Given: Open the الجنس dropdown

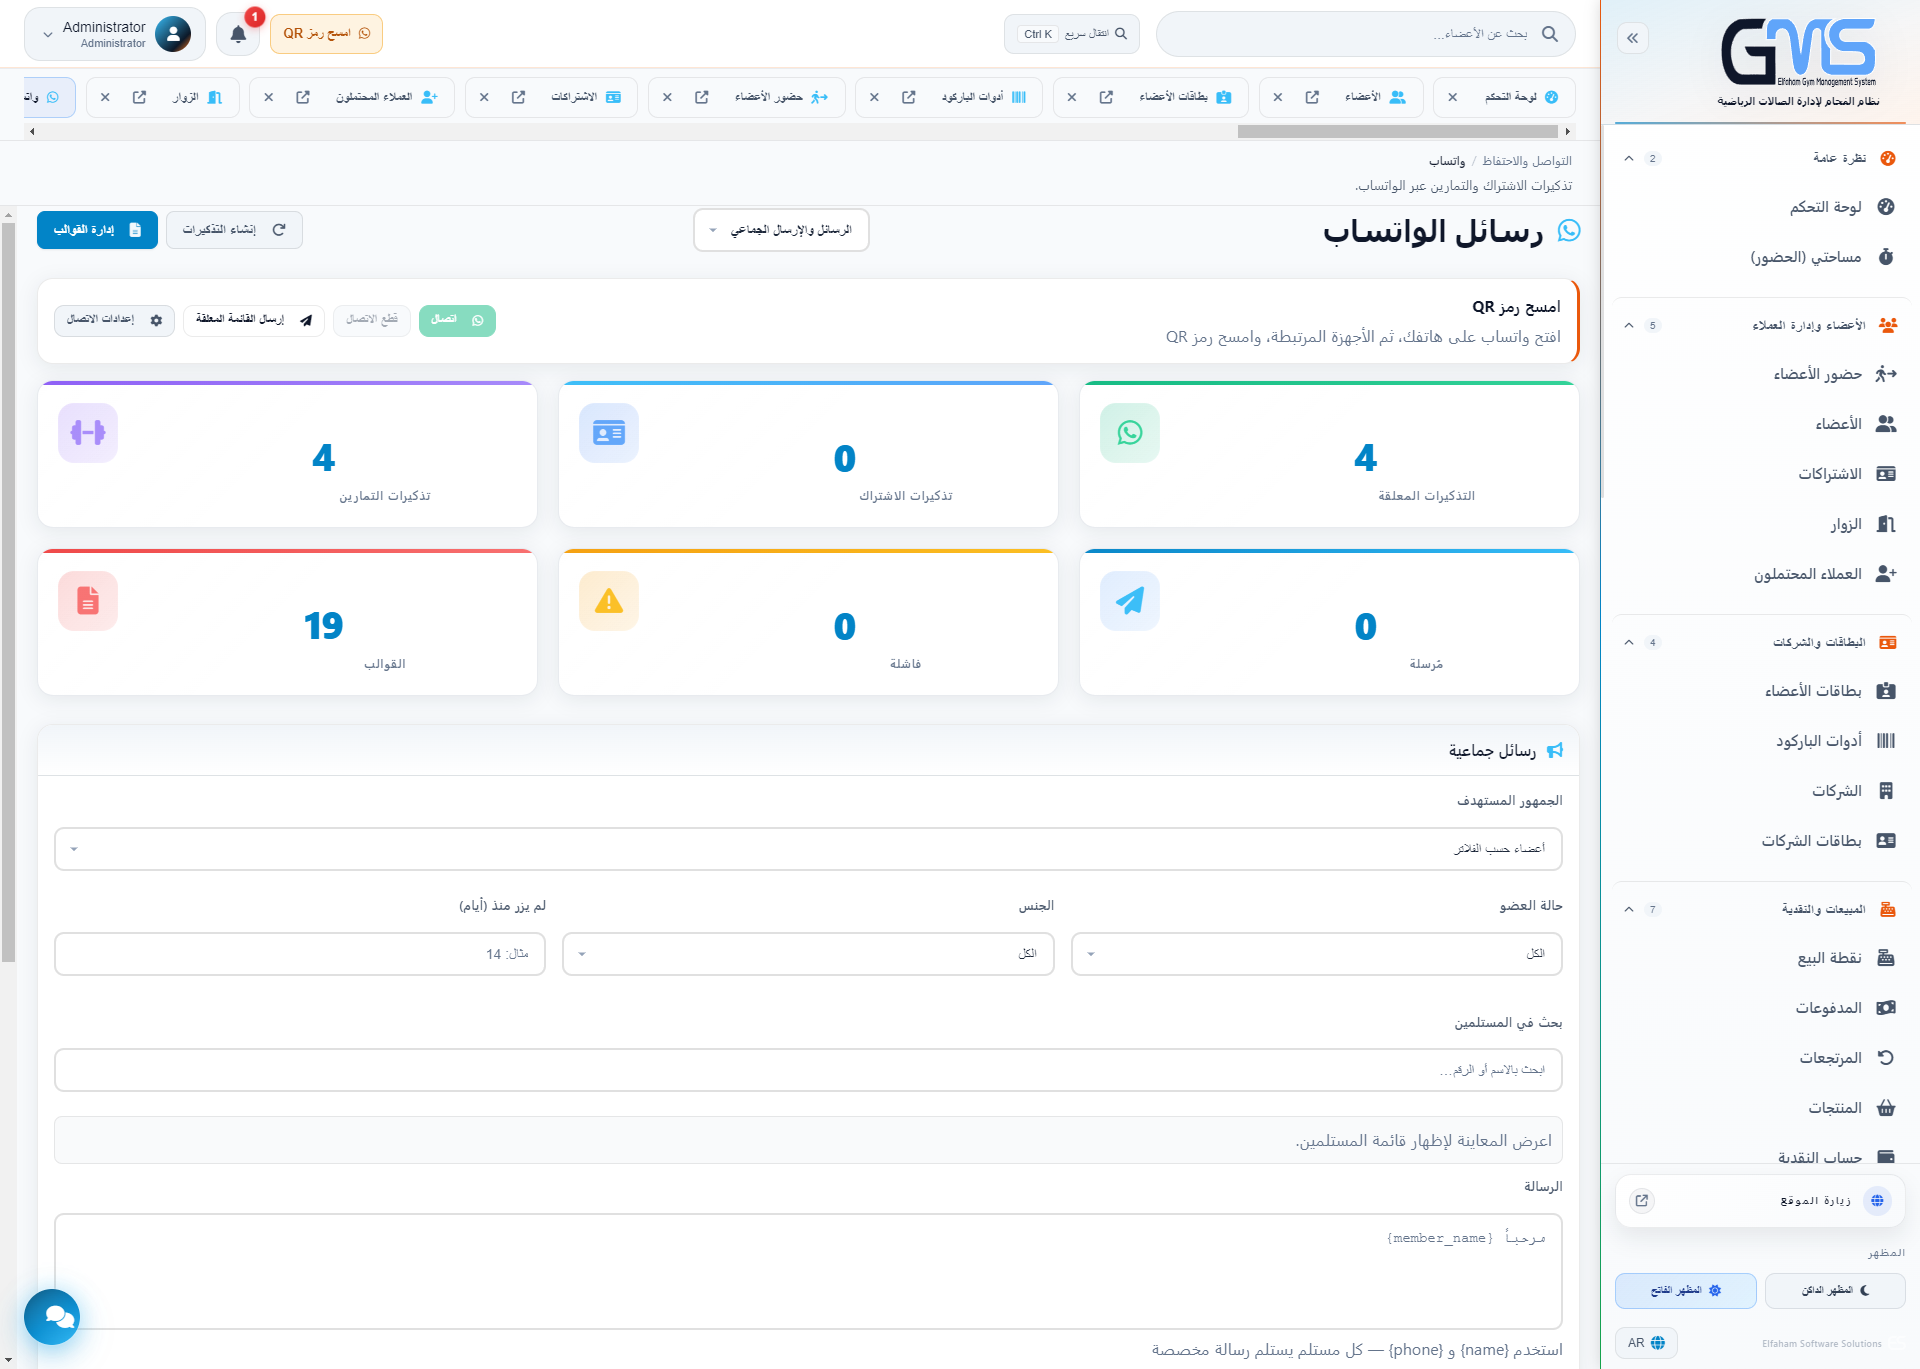Looking at the screenshot, I should tap(808, 954).
